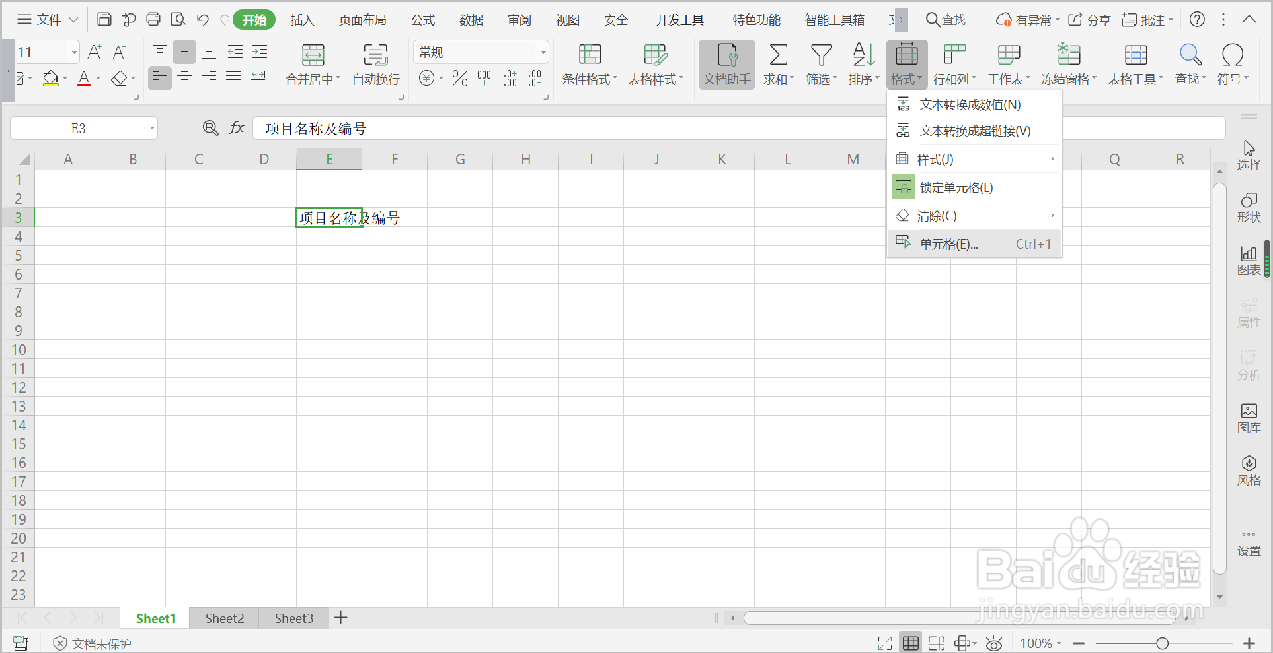Click the 筛选 filter funnel icon

click(821, 55)
